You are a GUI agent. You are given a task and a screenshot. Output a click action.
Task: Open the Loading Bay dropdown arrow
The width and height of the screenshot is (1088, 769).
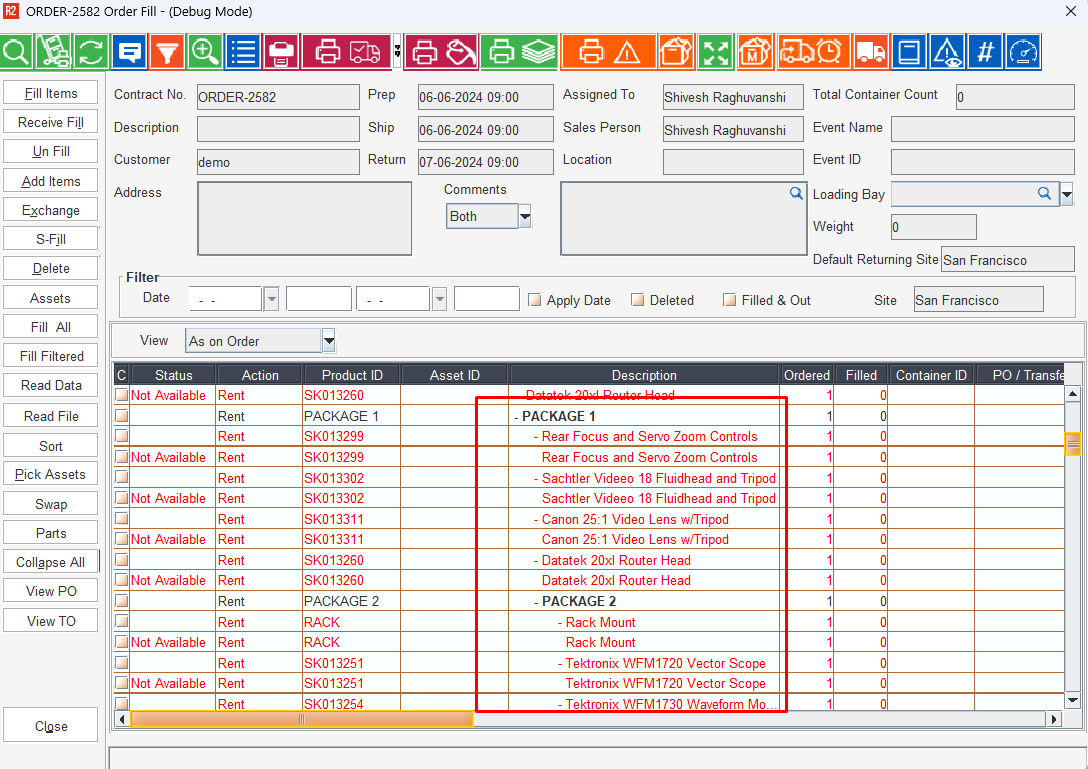(1066, 195)
